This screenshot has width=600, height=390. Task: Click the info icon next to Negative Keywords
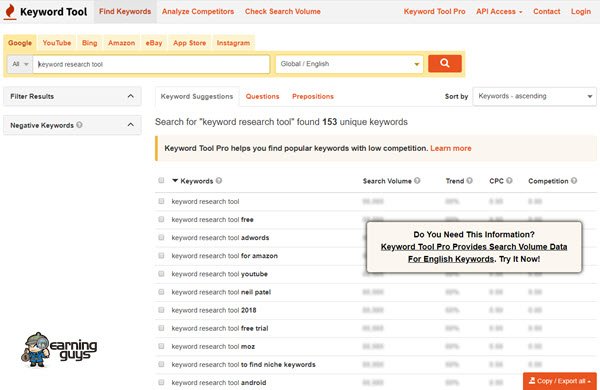[x=79, y=125]
